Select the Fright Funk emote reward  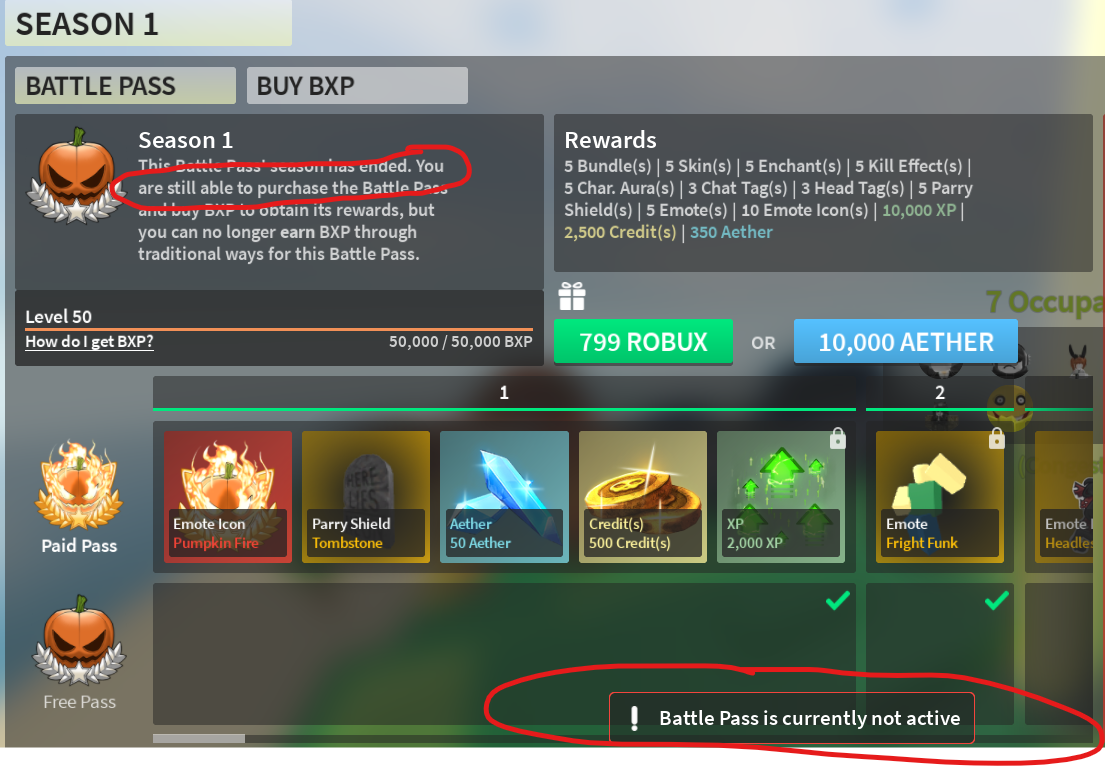click(x=939, y=496)
